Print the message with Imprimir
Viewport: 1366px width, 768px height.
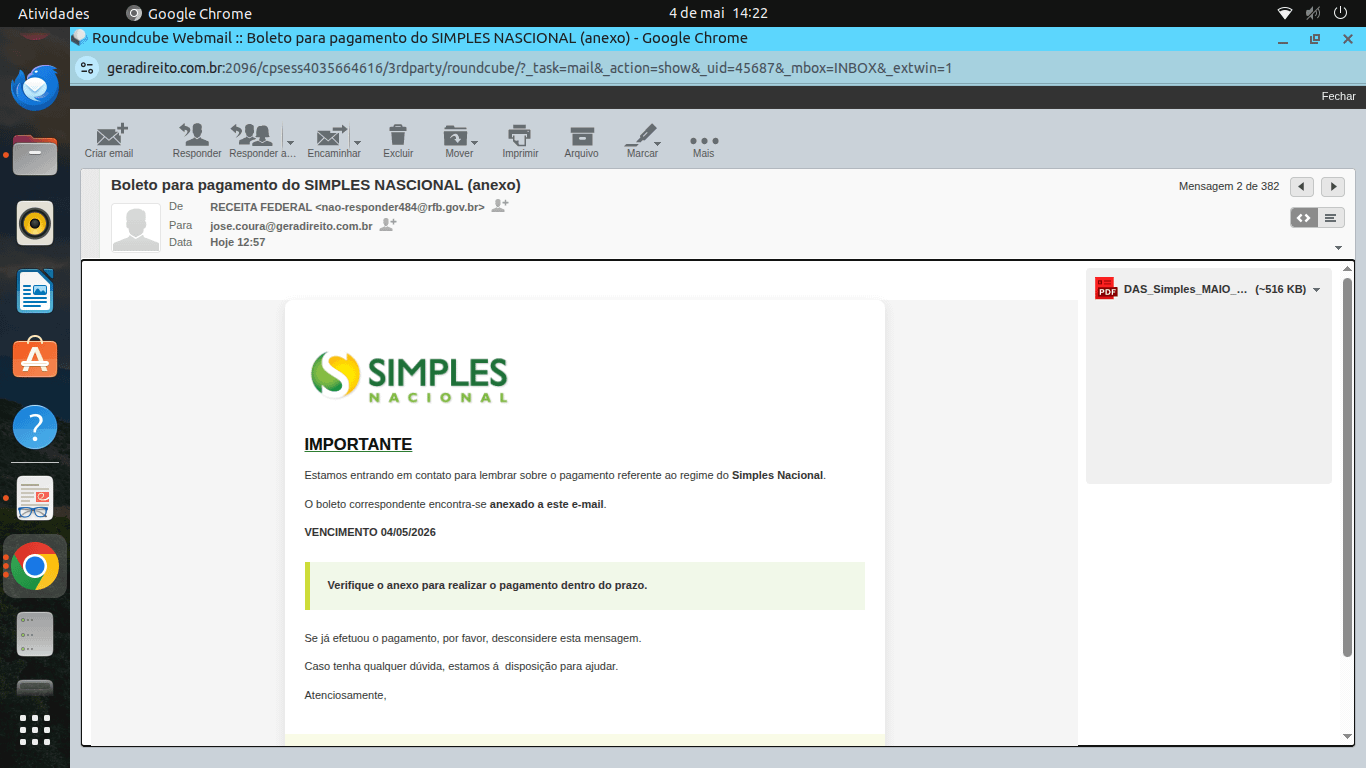520,140
